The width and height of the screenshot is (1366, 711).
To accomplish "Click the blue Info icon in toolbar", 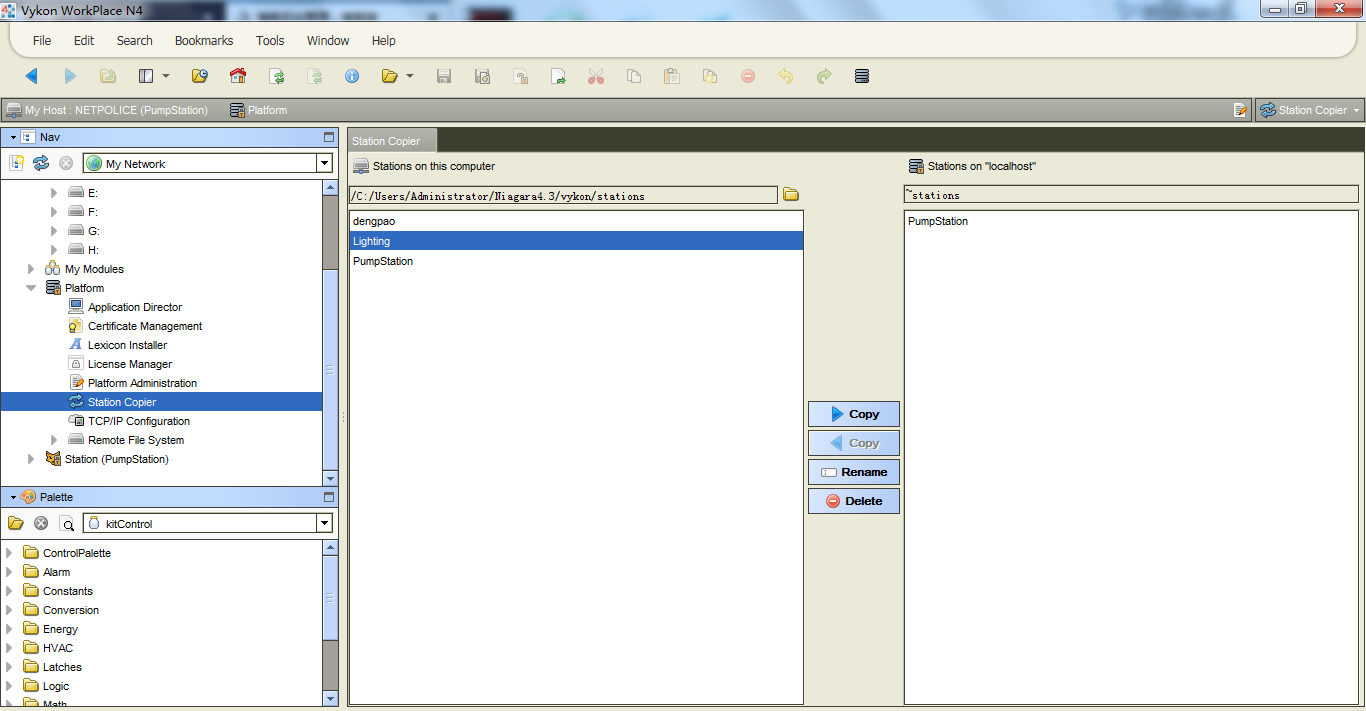I will tap(352, 76).
